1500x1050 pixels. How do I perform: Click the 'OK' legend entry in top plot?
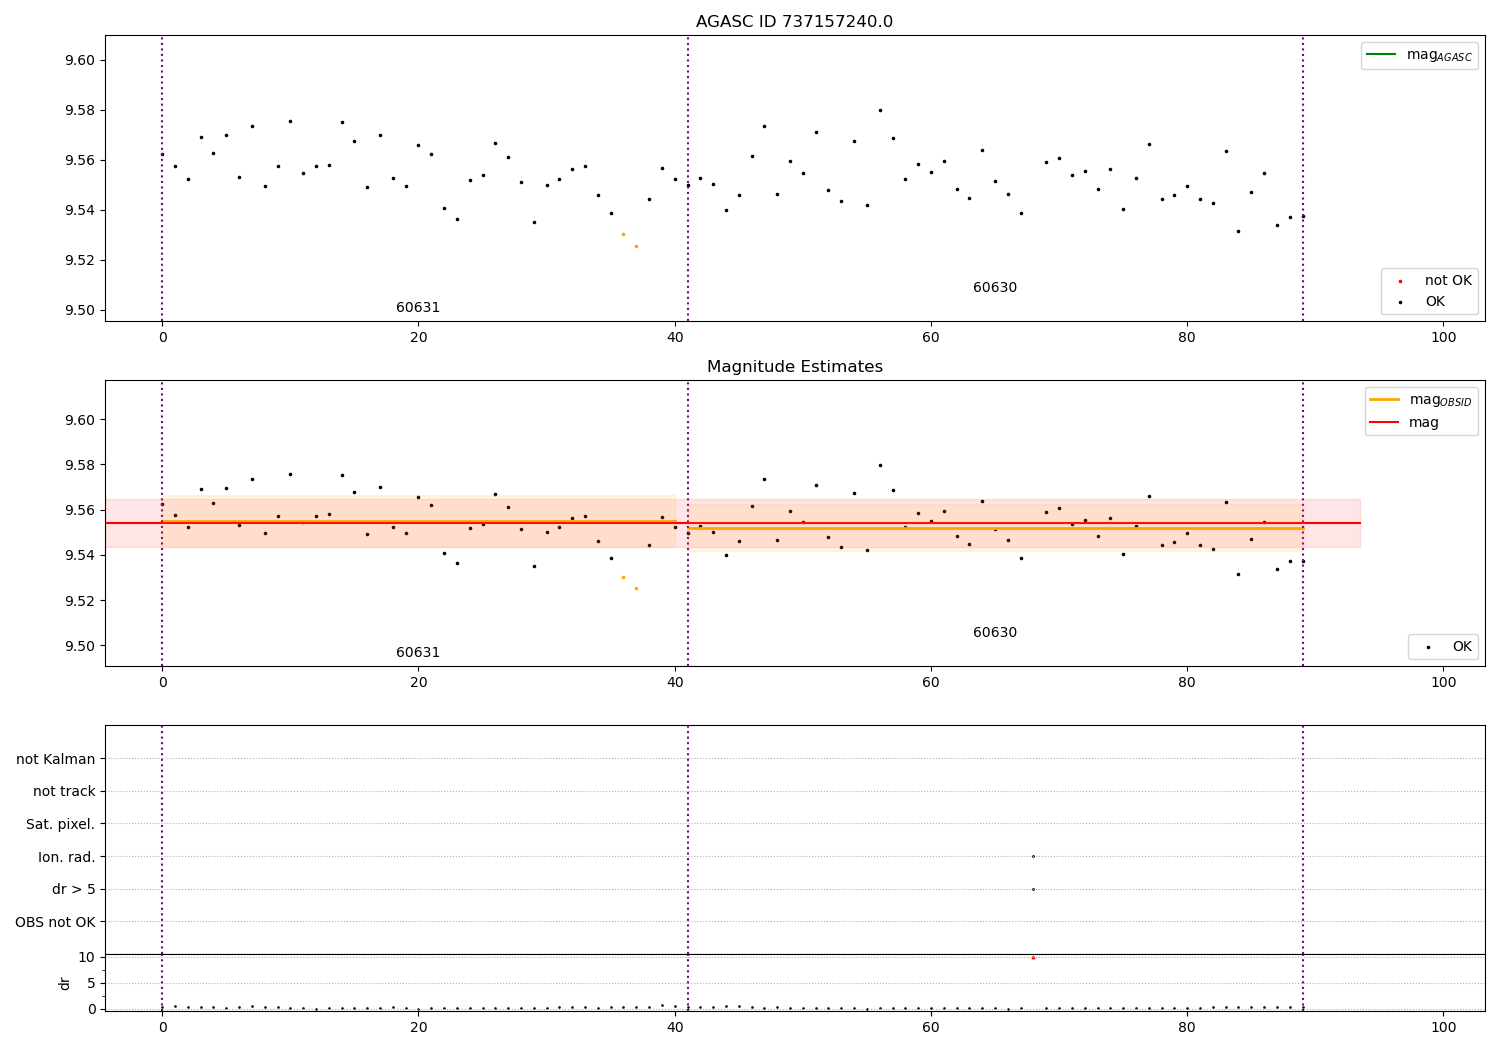pyautogui.click(x=1435, y=302)
